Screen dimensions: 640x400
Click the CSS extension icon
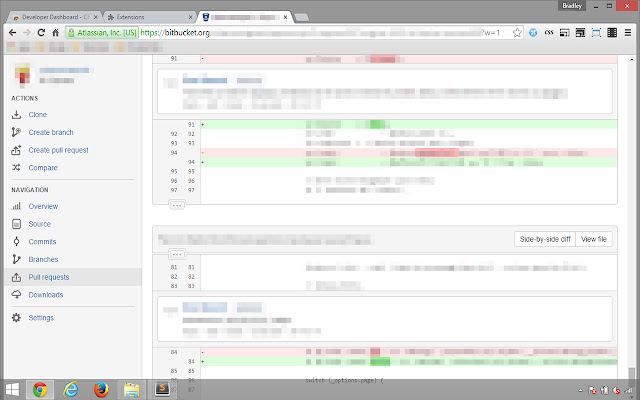point(549,33)
